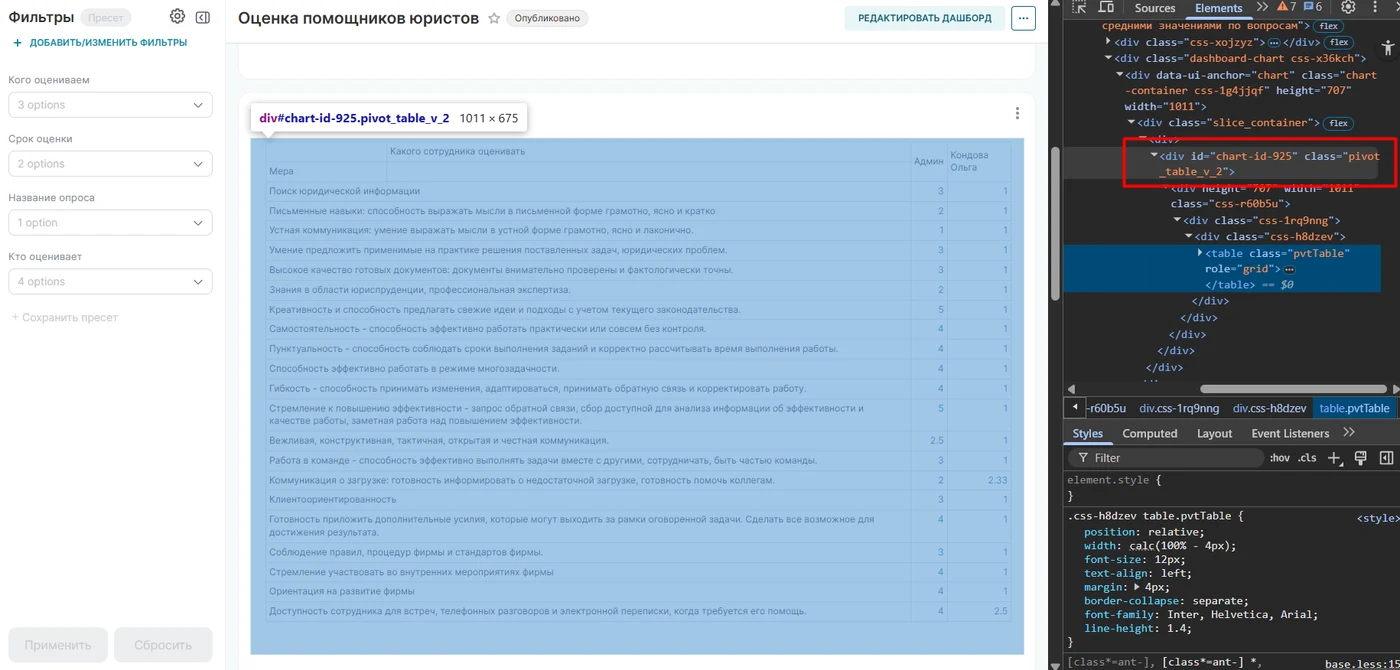Favorite the dashboard with the star icon

click(494, 19)
